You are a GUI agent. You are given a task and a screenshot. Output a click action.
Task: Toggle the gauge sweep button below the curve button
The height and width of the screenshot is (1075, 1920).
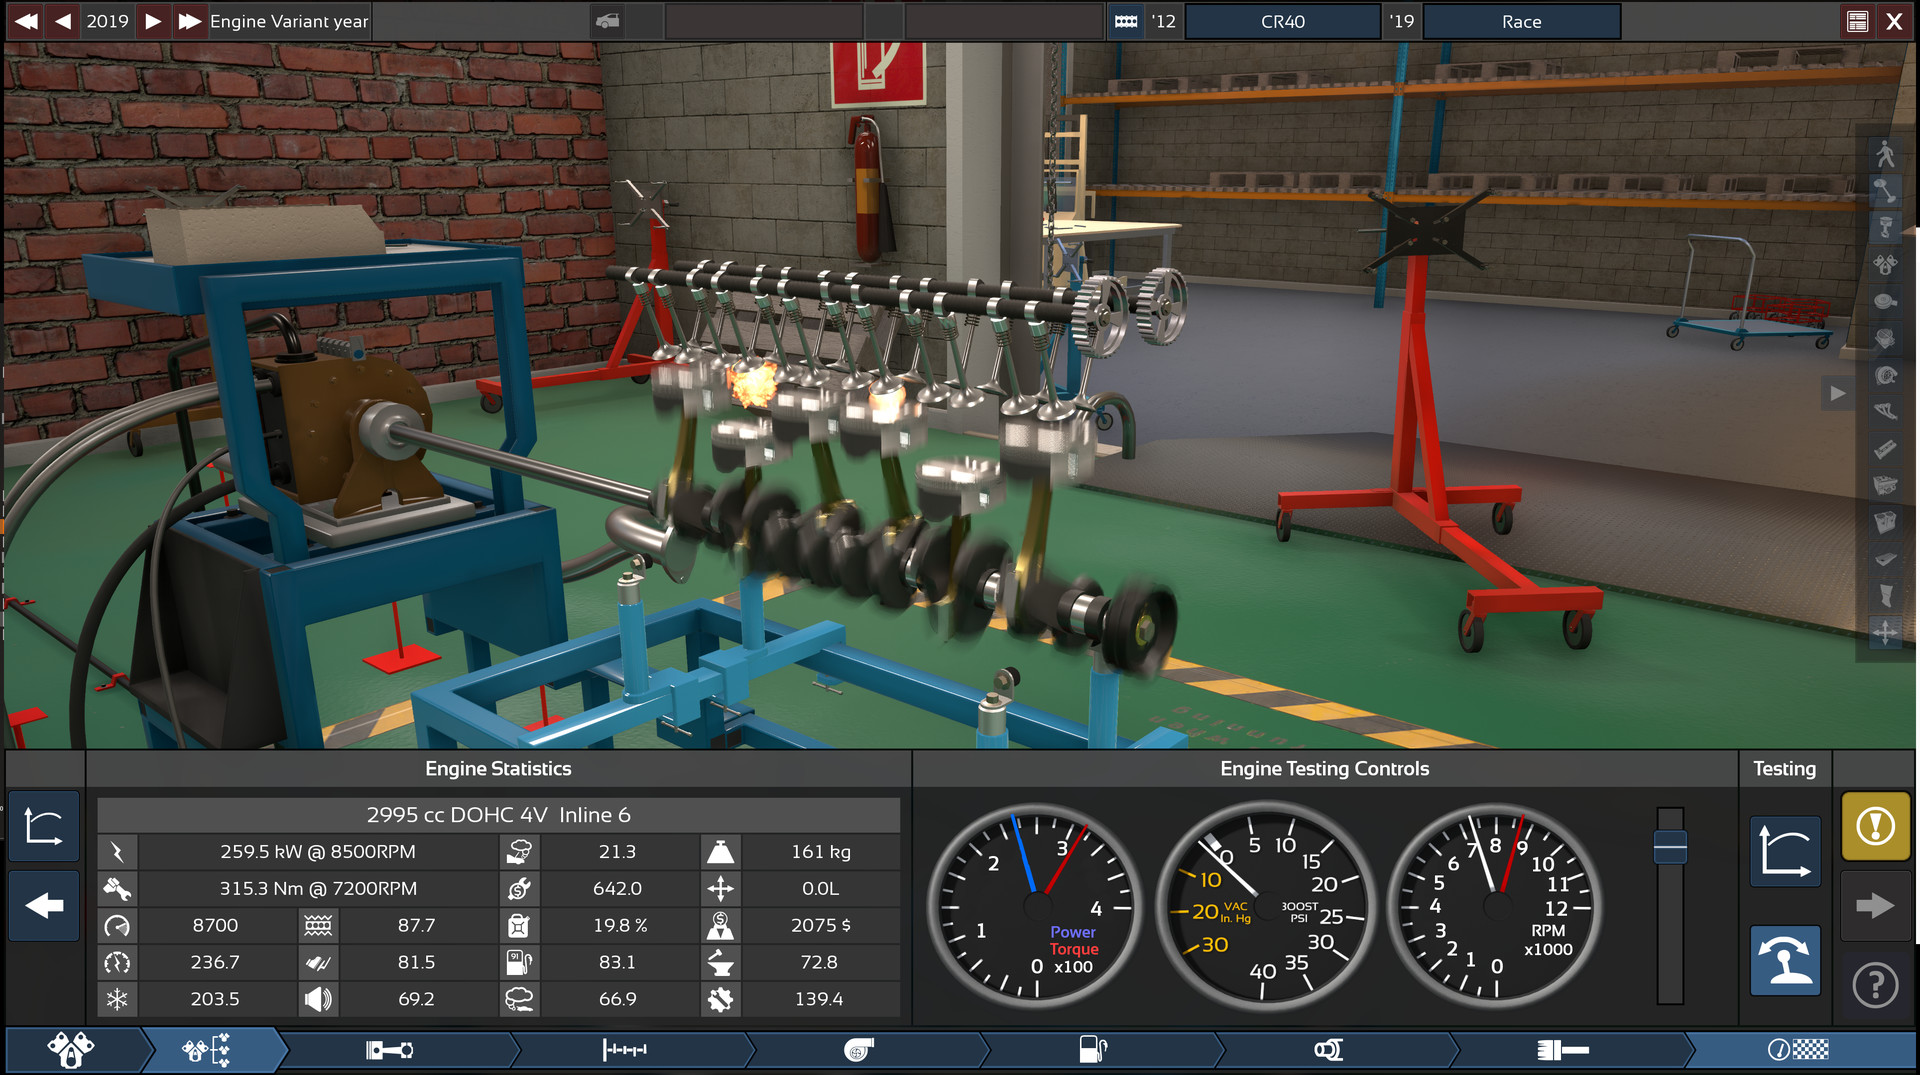[x=1785, y=960]
